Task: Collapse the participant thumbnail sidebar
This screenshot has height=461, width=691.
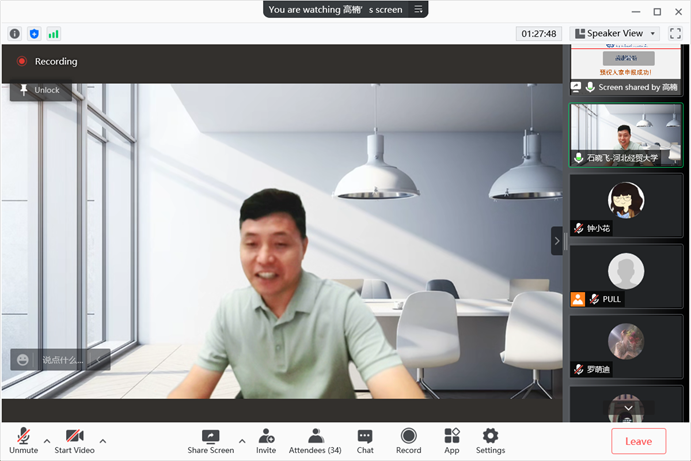Action: click(557, 240)
